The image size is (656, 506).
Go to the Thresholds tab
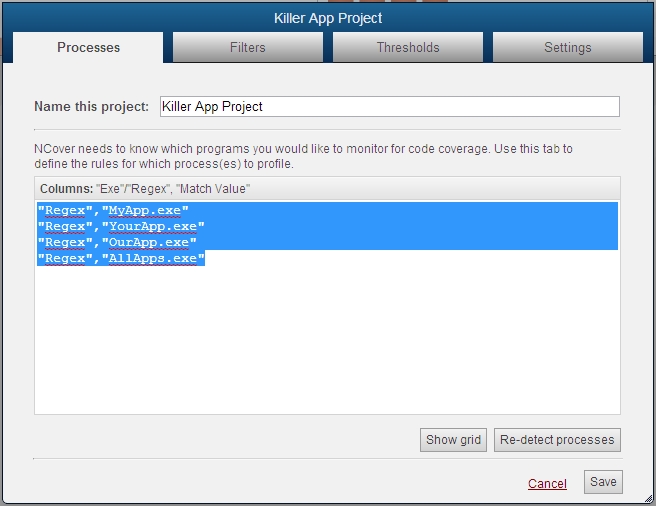click(408, 47)
